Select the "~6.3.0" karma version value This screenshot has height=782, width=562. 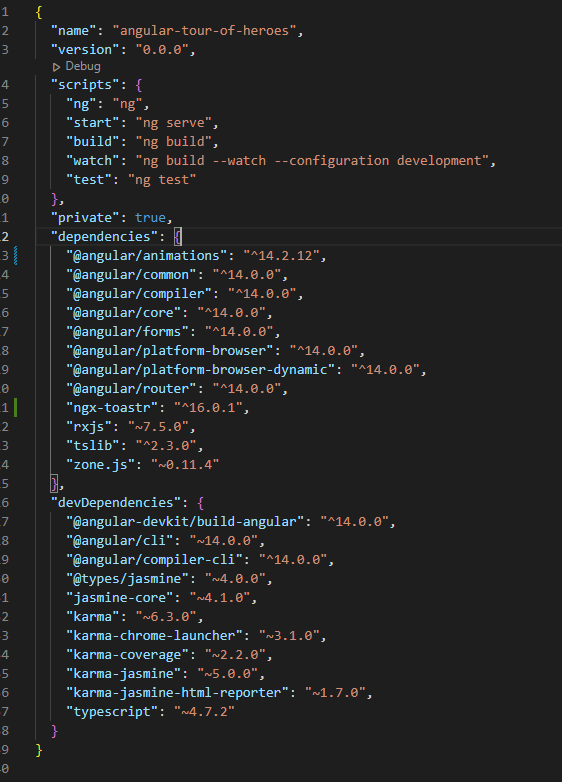166,616
